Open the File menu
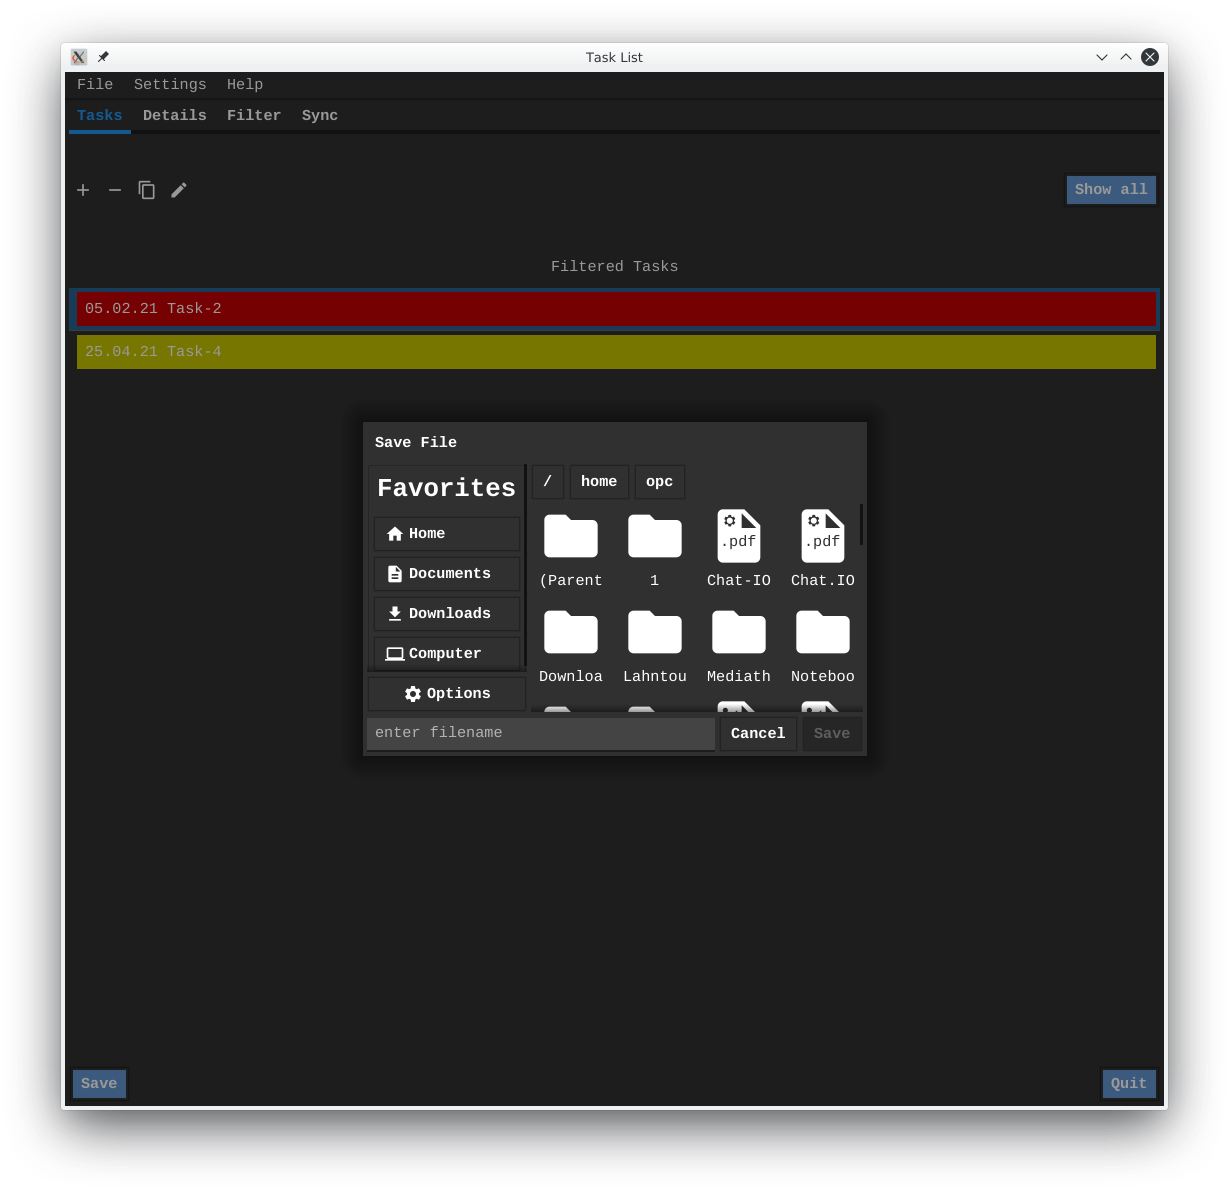Screen dimensions: 1229x1189 (95, 85)
